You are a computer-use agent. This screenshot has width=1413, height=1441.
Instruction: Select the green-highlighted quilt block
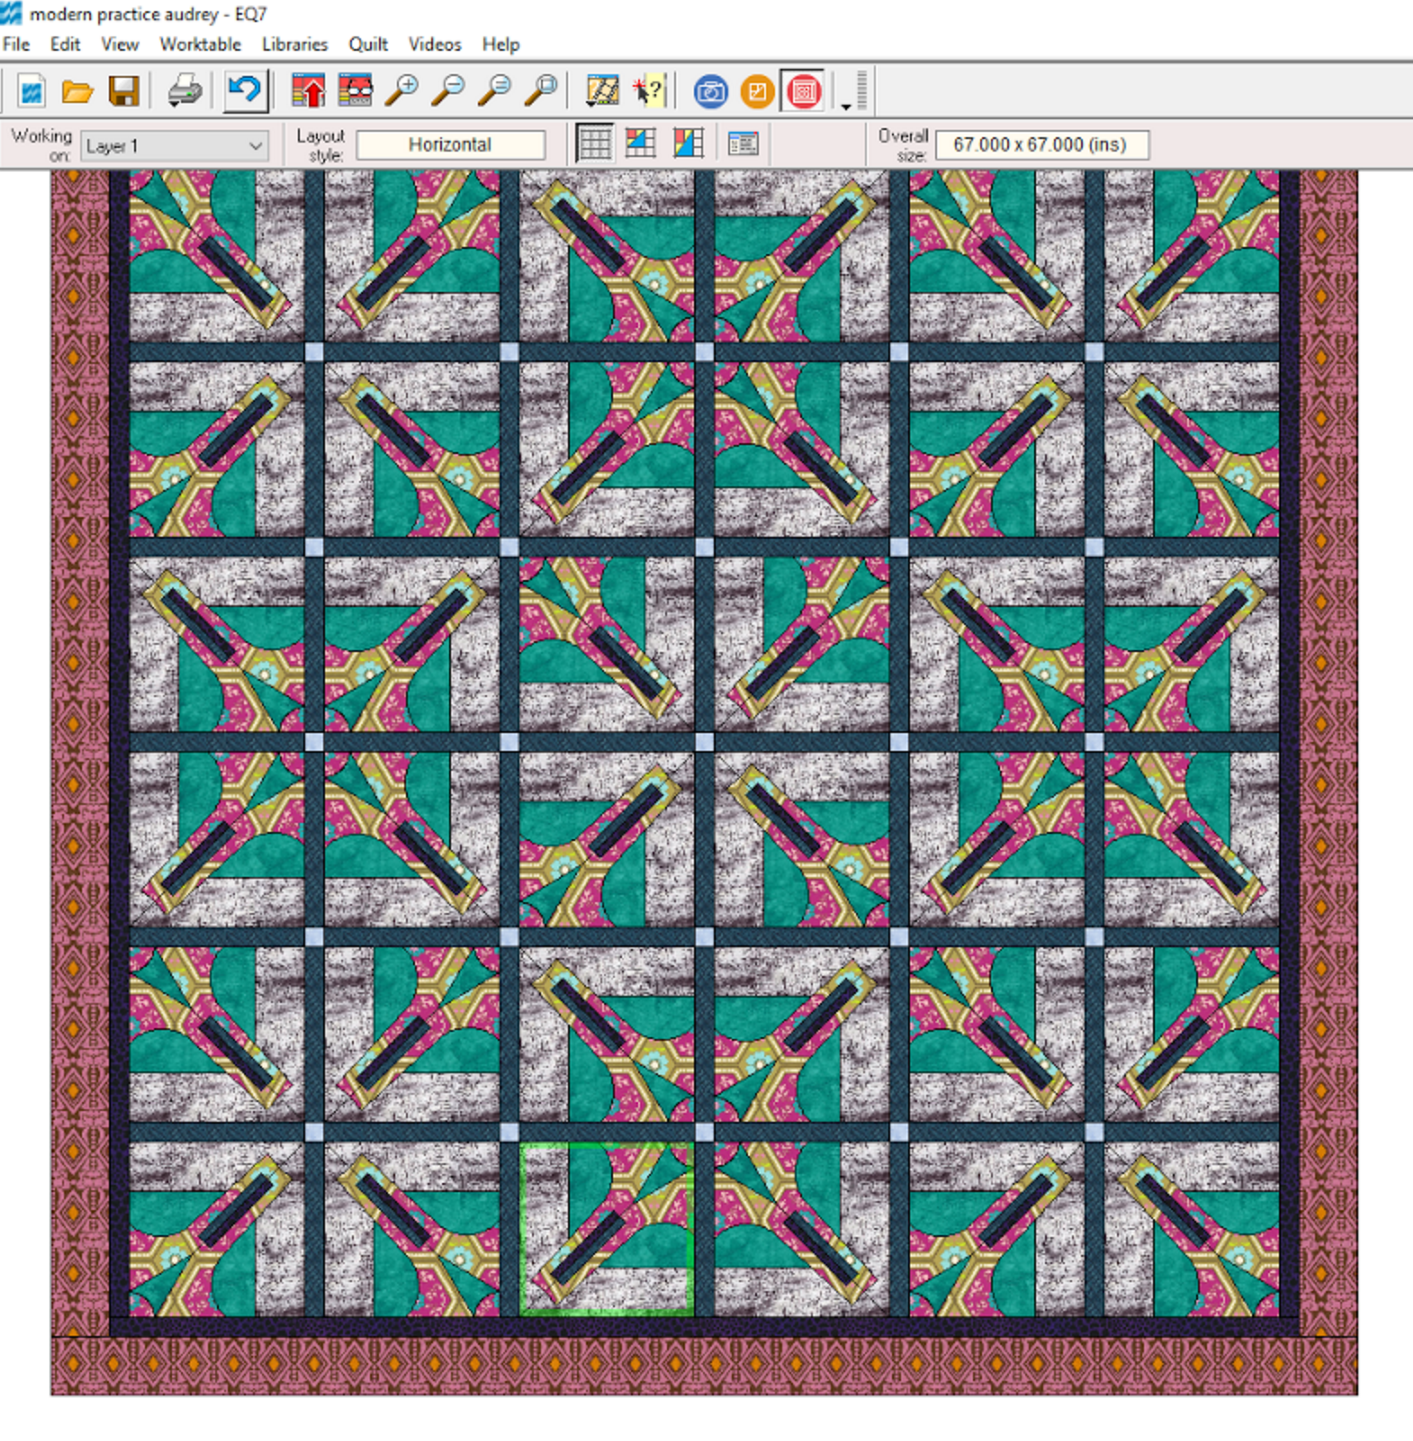pos(607,1228)
